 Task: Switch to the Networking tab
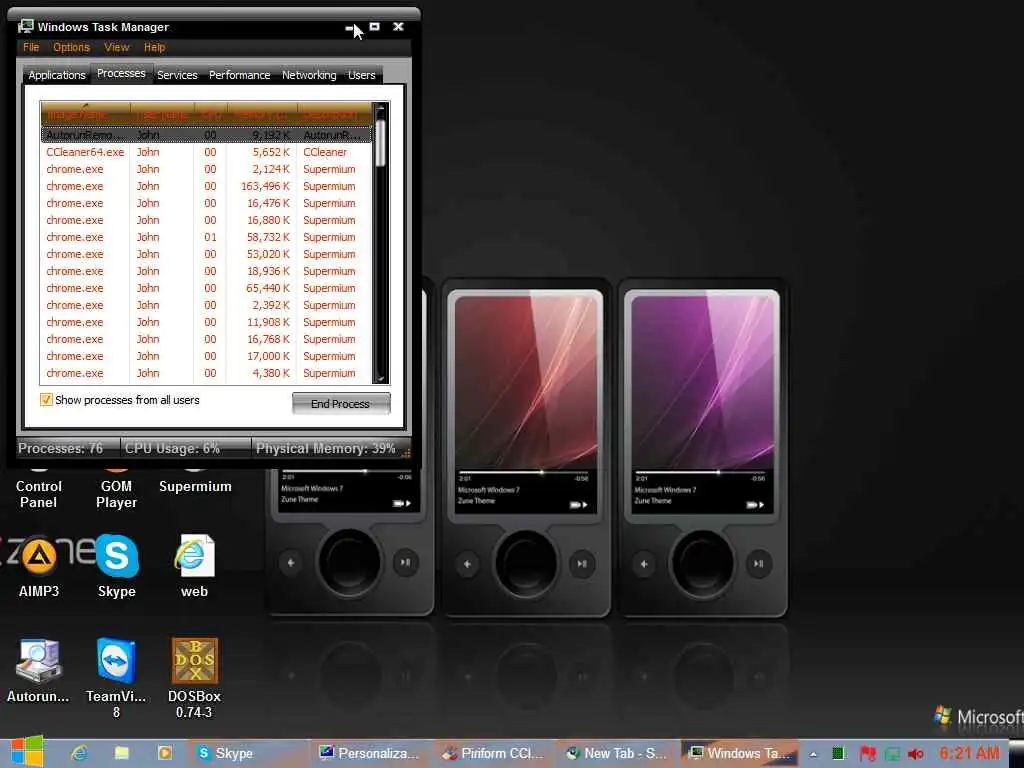click(x=309, y=75)
